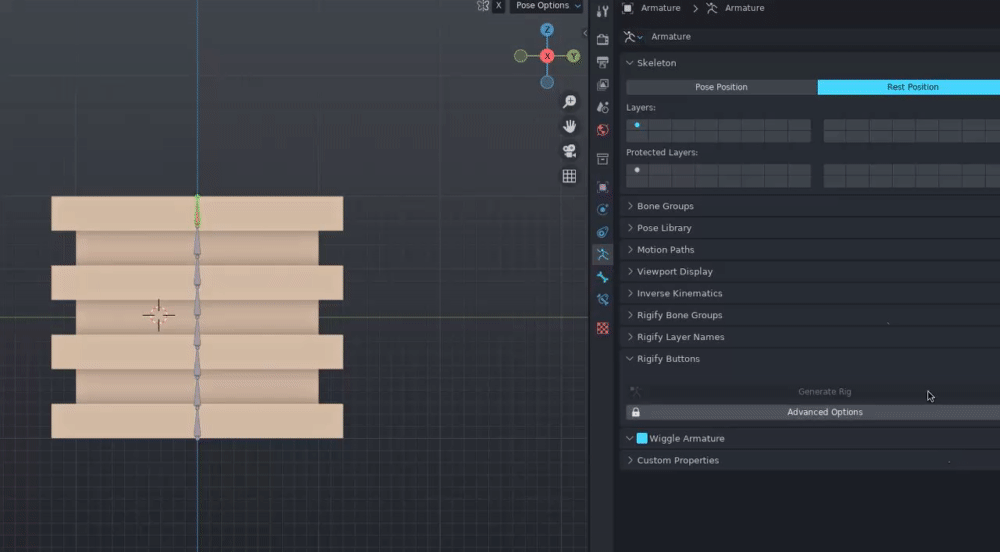Toggle the pose mirror butterfly icon
The image size is (1000, 552).
pyautogui.click(x=483, y=6)
